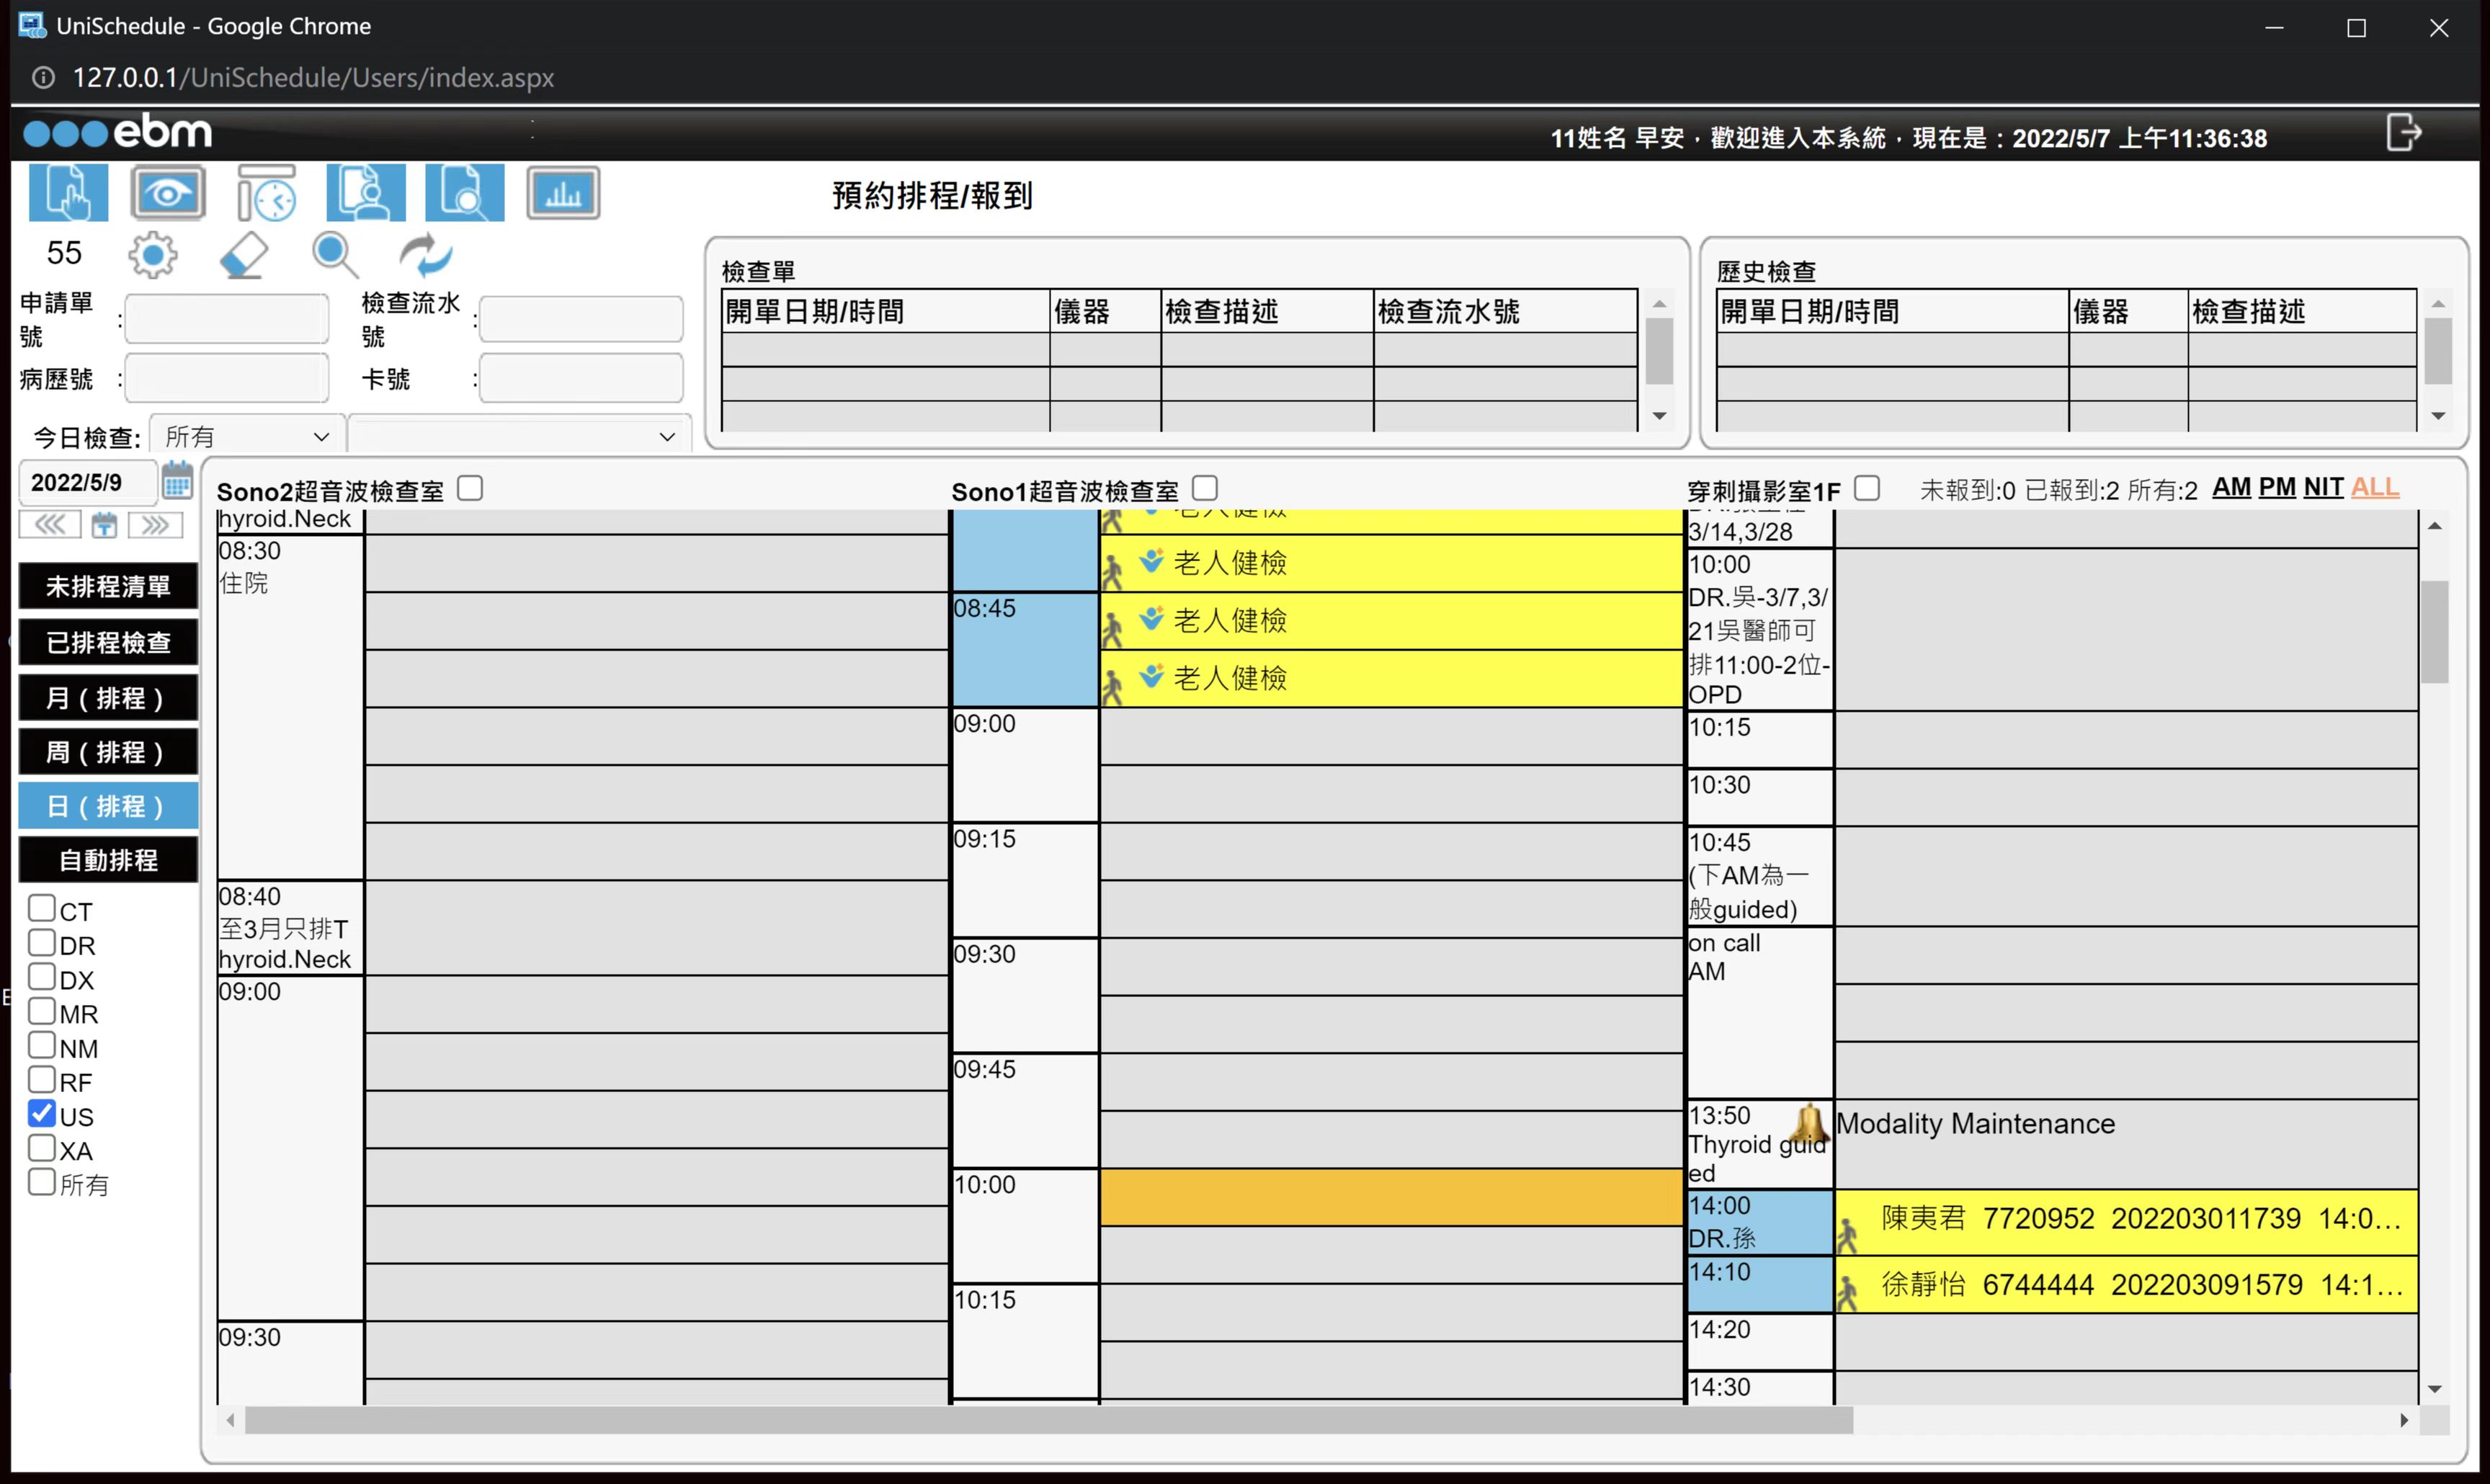Click the schedule's horizontal scrollbar thumb
This screenshot has height=1484, width=2490.
pos(1049,1419)
